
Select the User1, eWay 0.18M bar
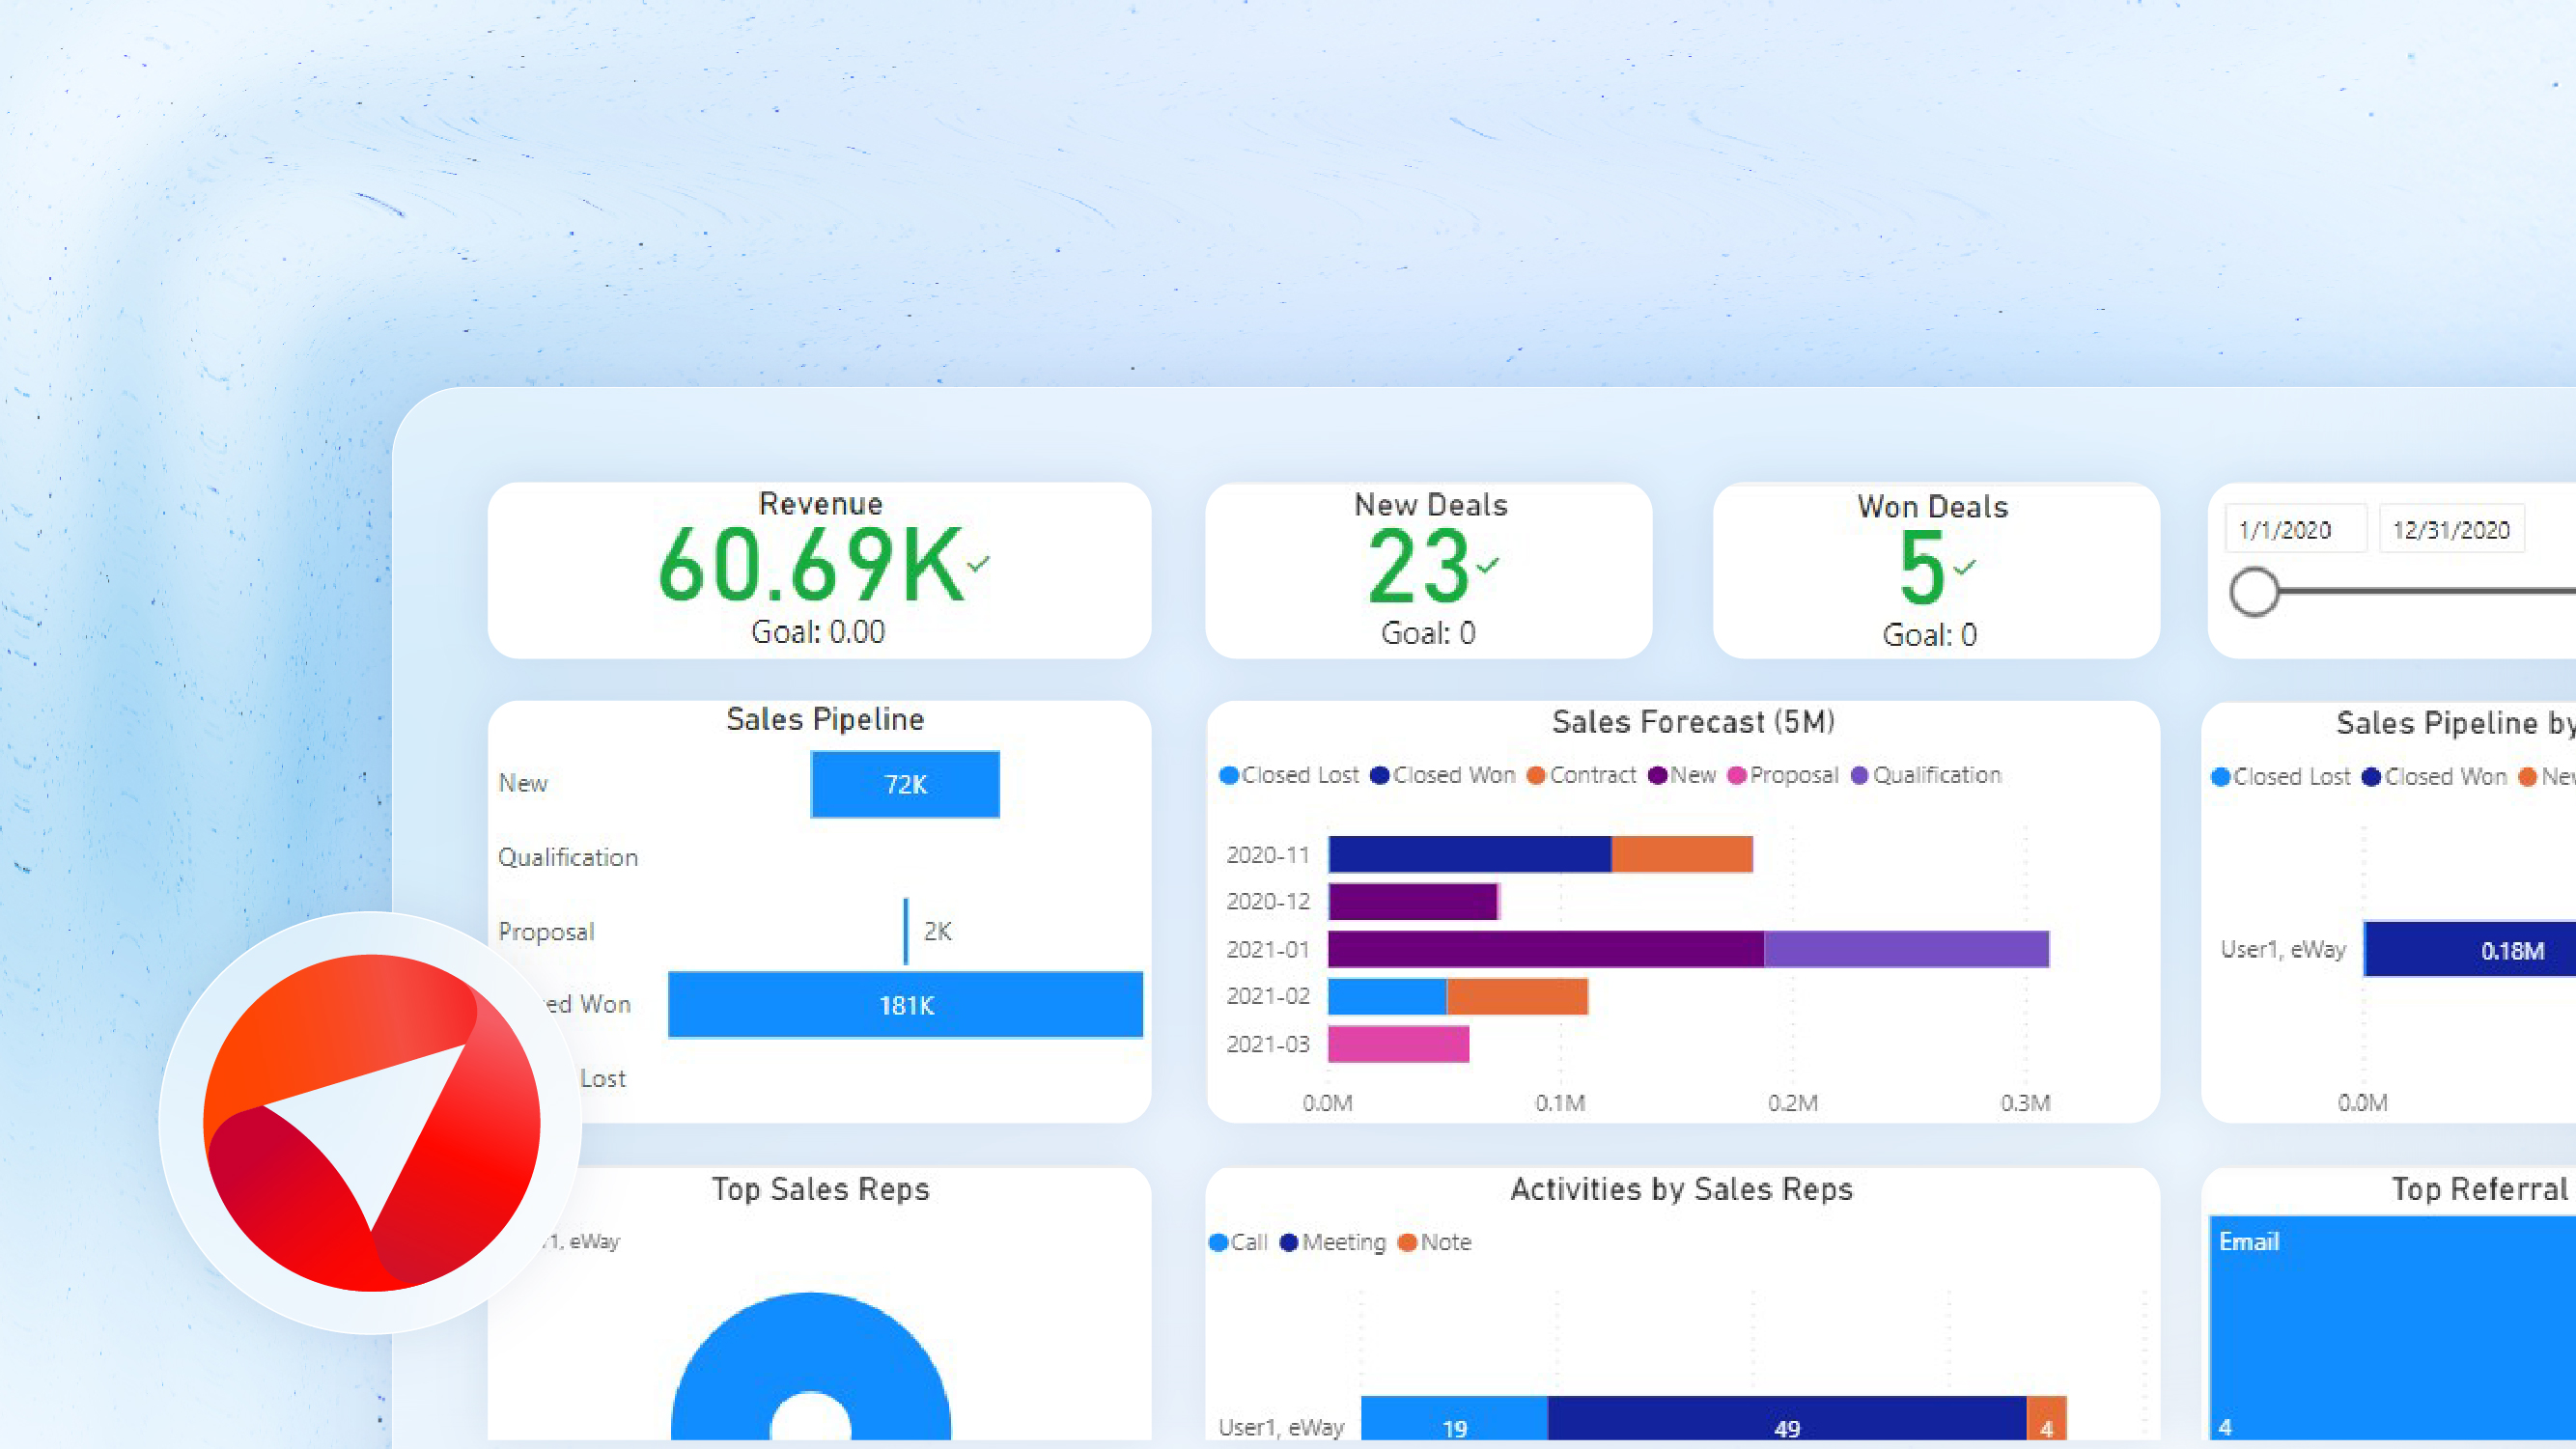pos(2469,949)
